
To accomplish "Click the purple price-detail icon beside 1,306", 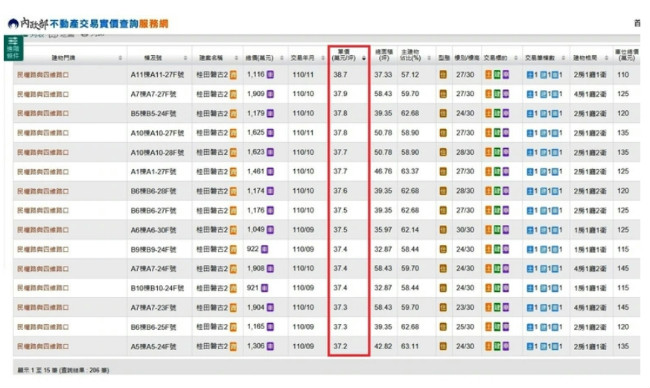I will [x=270, y=346].
